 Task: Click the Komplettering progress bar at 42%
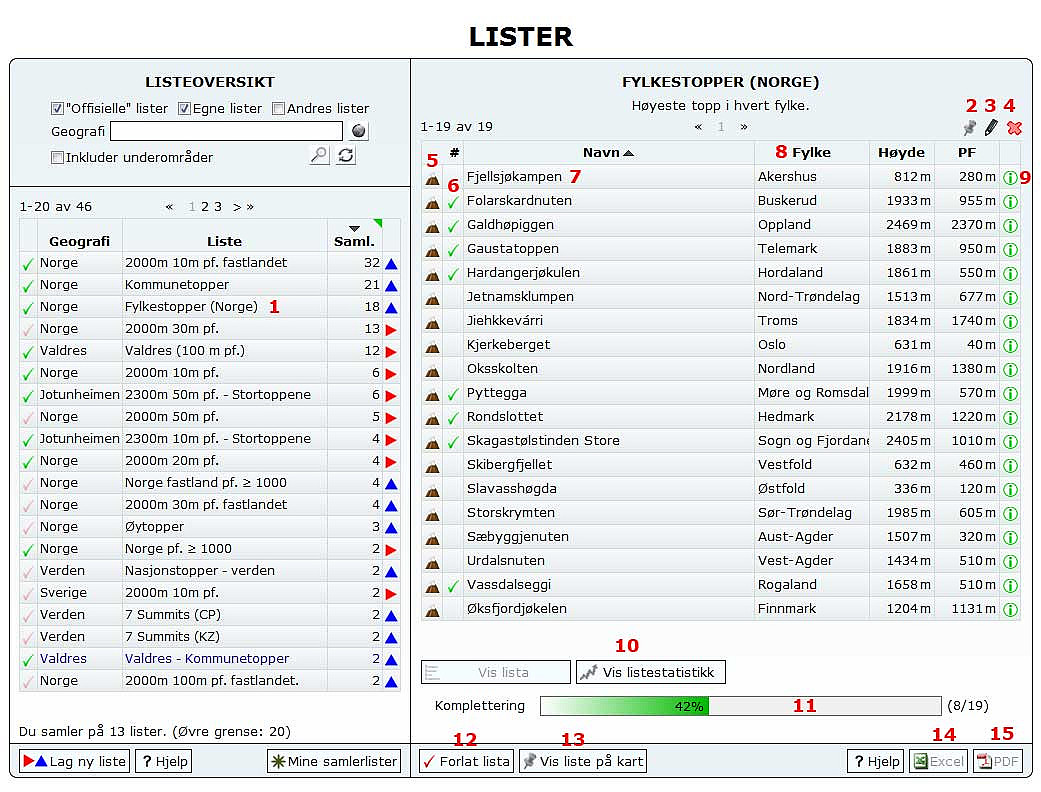(x=741, y=706)
